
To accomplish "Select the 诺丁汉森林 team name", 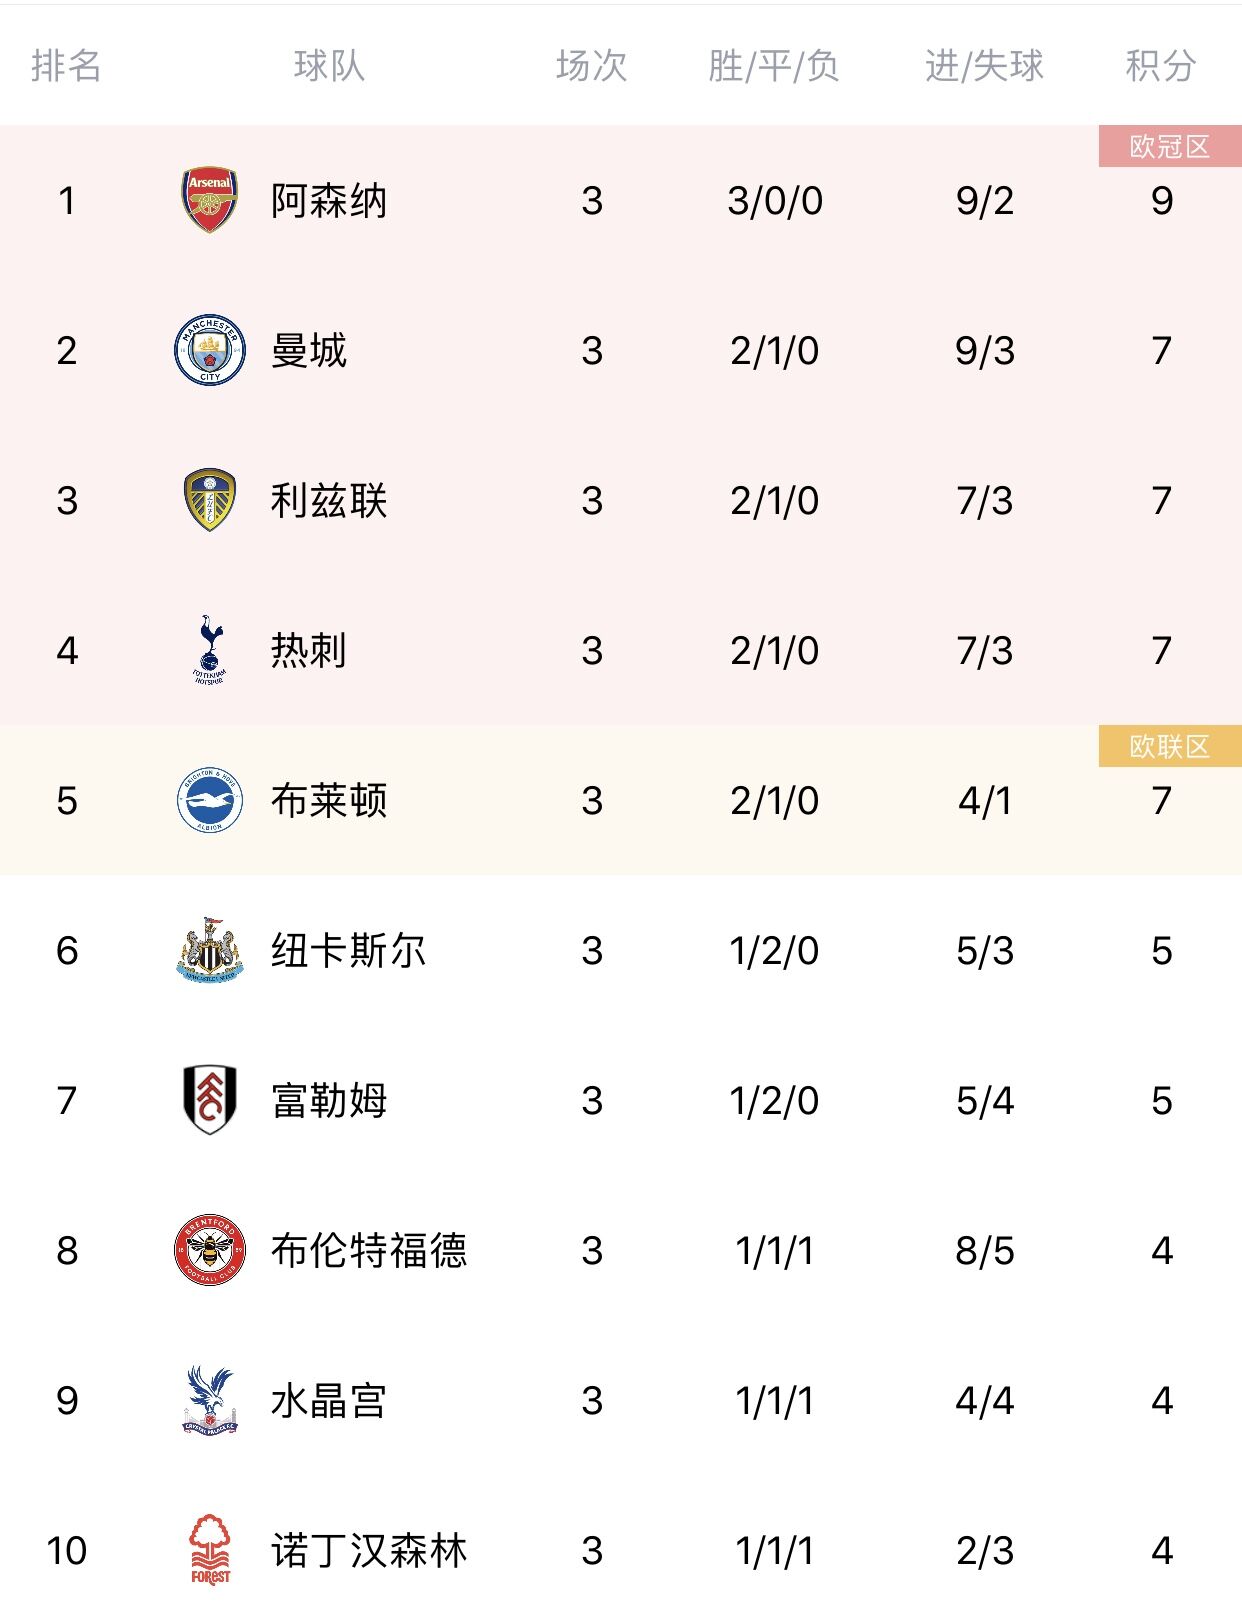I will click(x=369, y=1550).
